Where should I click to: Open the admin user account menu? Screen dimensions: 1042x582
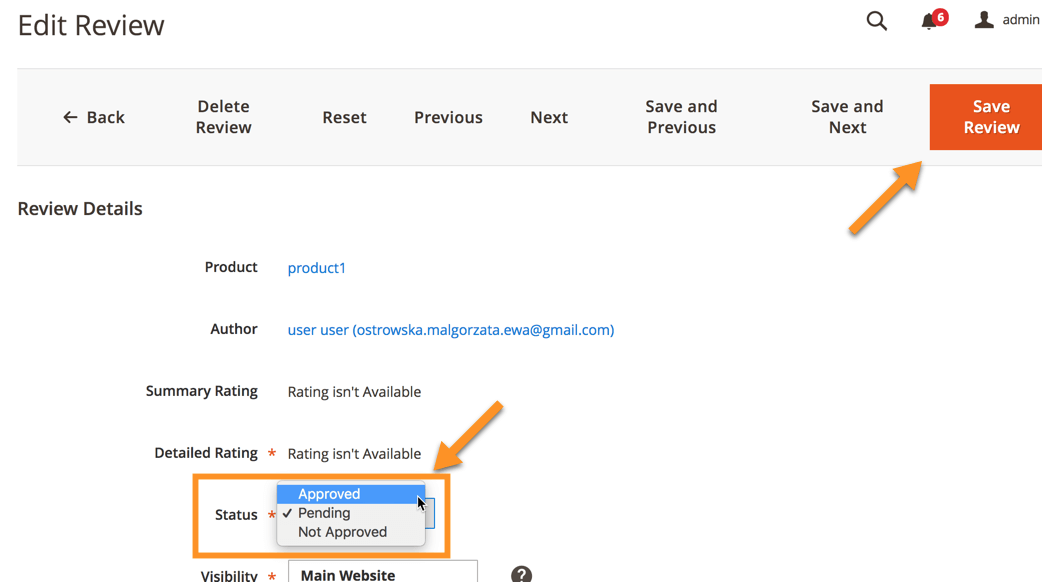pos(1007,20)
